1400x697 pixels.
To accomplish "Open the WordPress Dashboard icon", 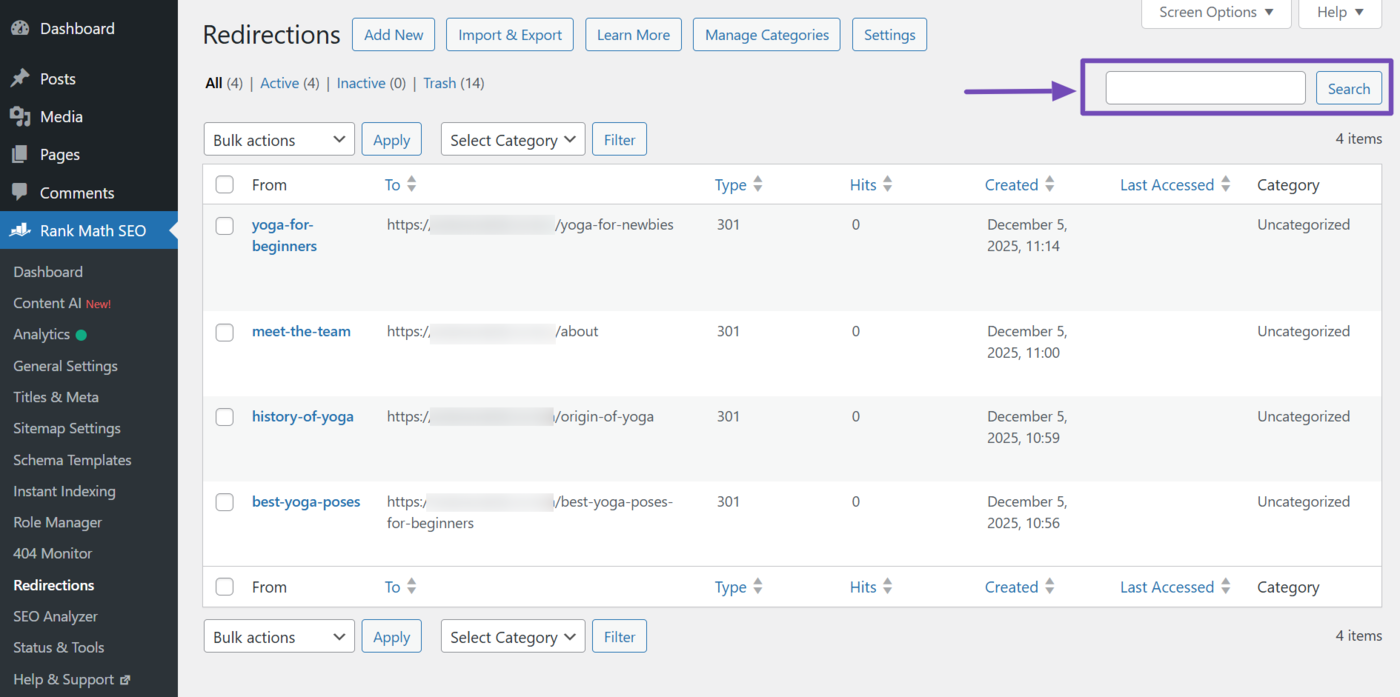I will (x=21, y=28).
